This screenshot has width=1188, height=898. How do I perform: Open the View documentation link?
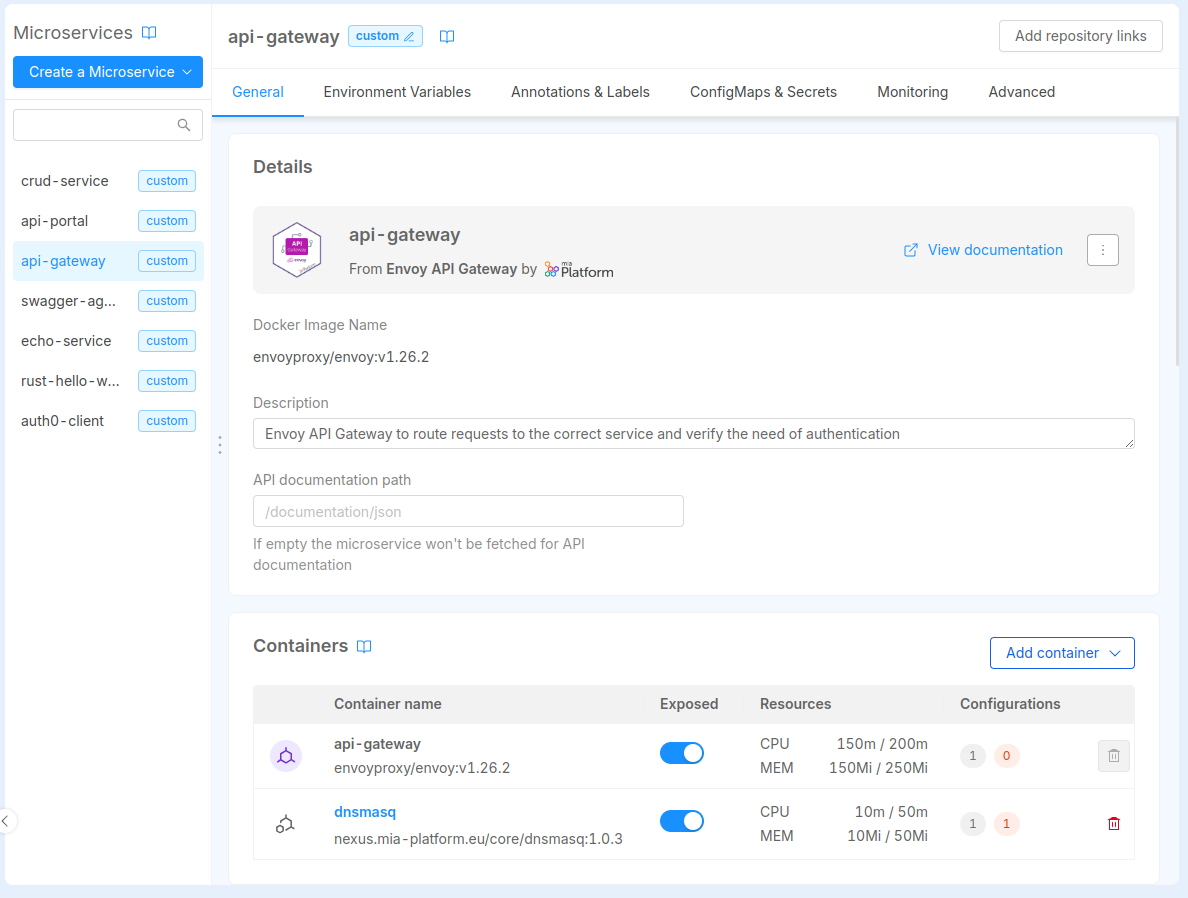point(983,250)
